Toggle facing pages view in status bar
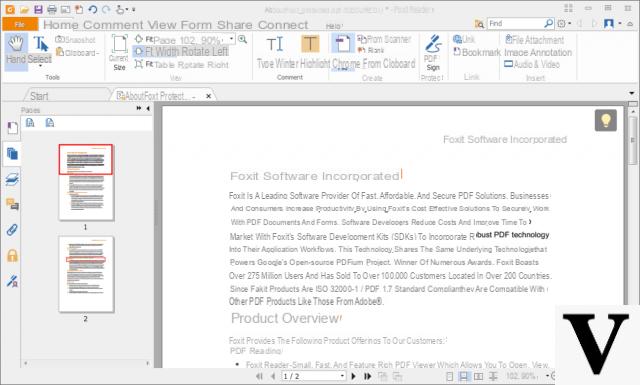Image resolution: width=640 pixels, height=385 pixels. pos(478,376)
